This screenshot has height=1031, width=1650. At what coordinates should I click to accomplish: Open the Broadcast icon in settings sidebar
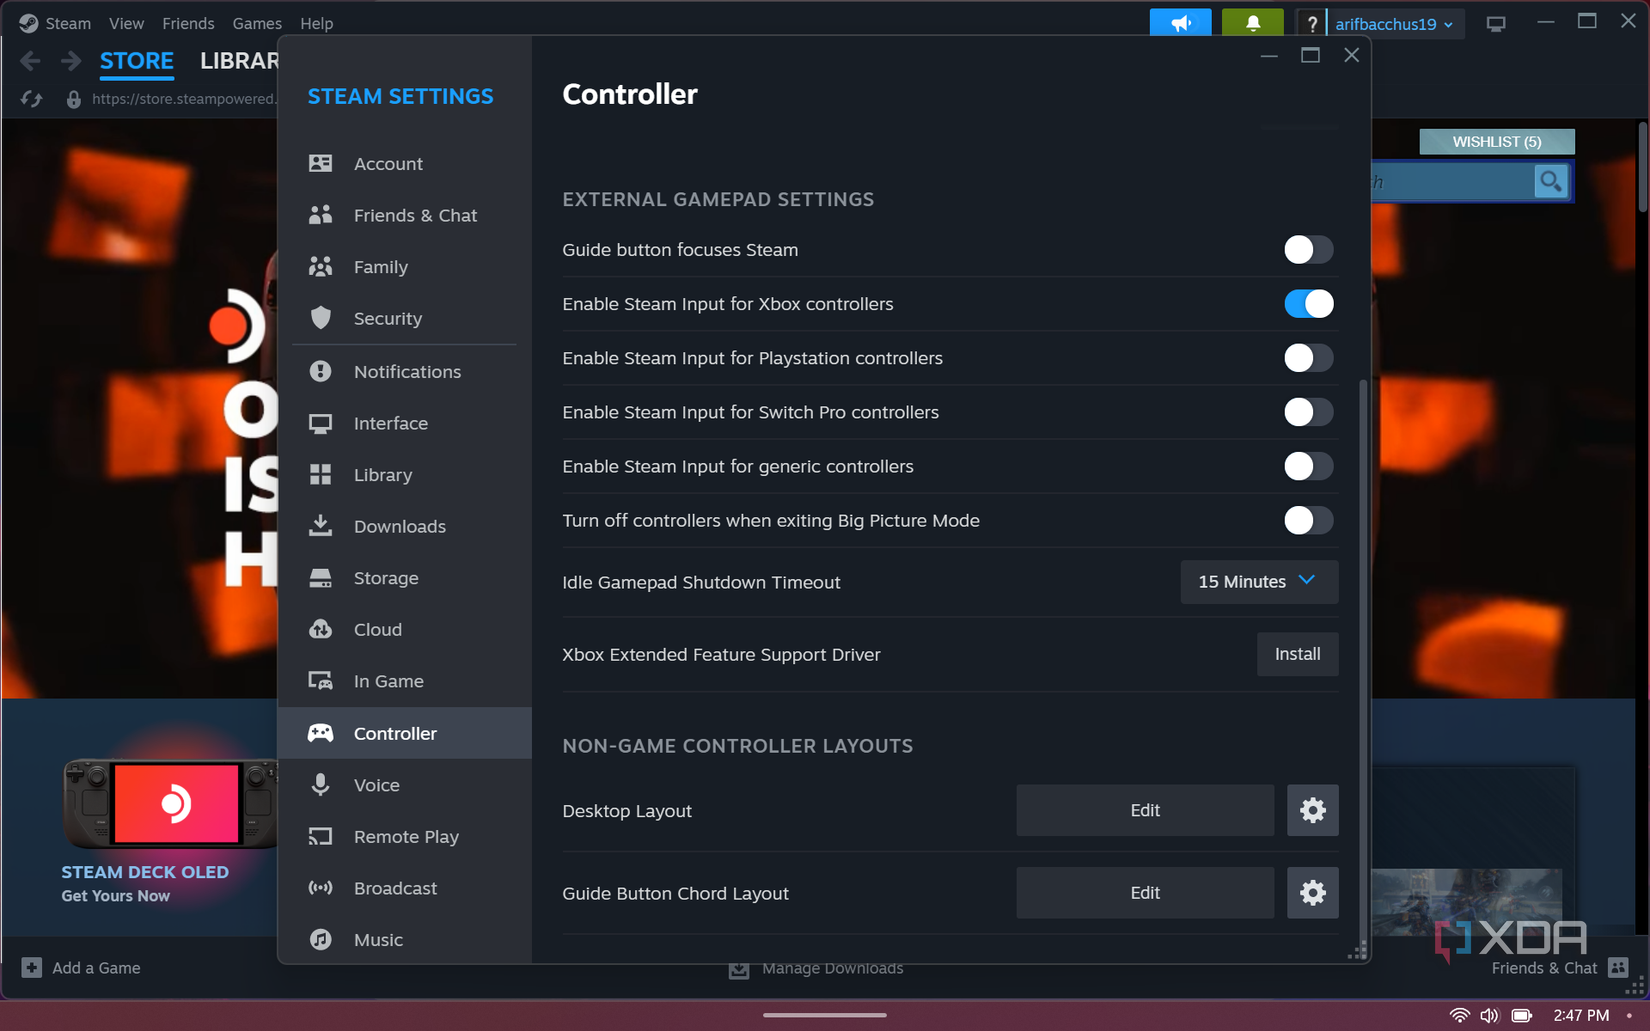320,888
